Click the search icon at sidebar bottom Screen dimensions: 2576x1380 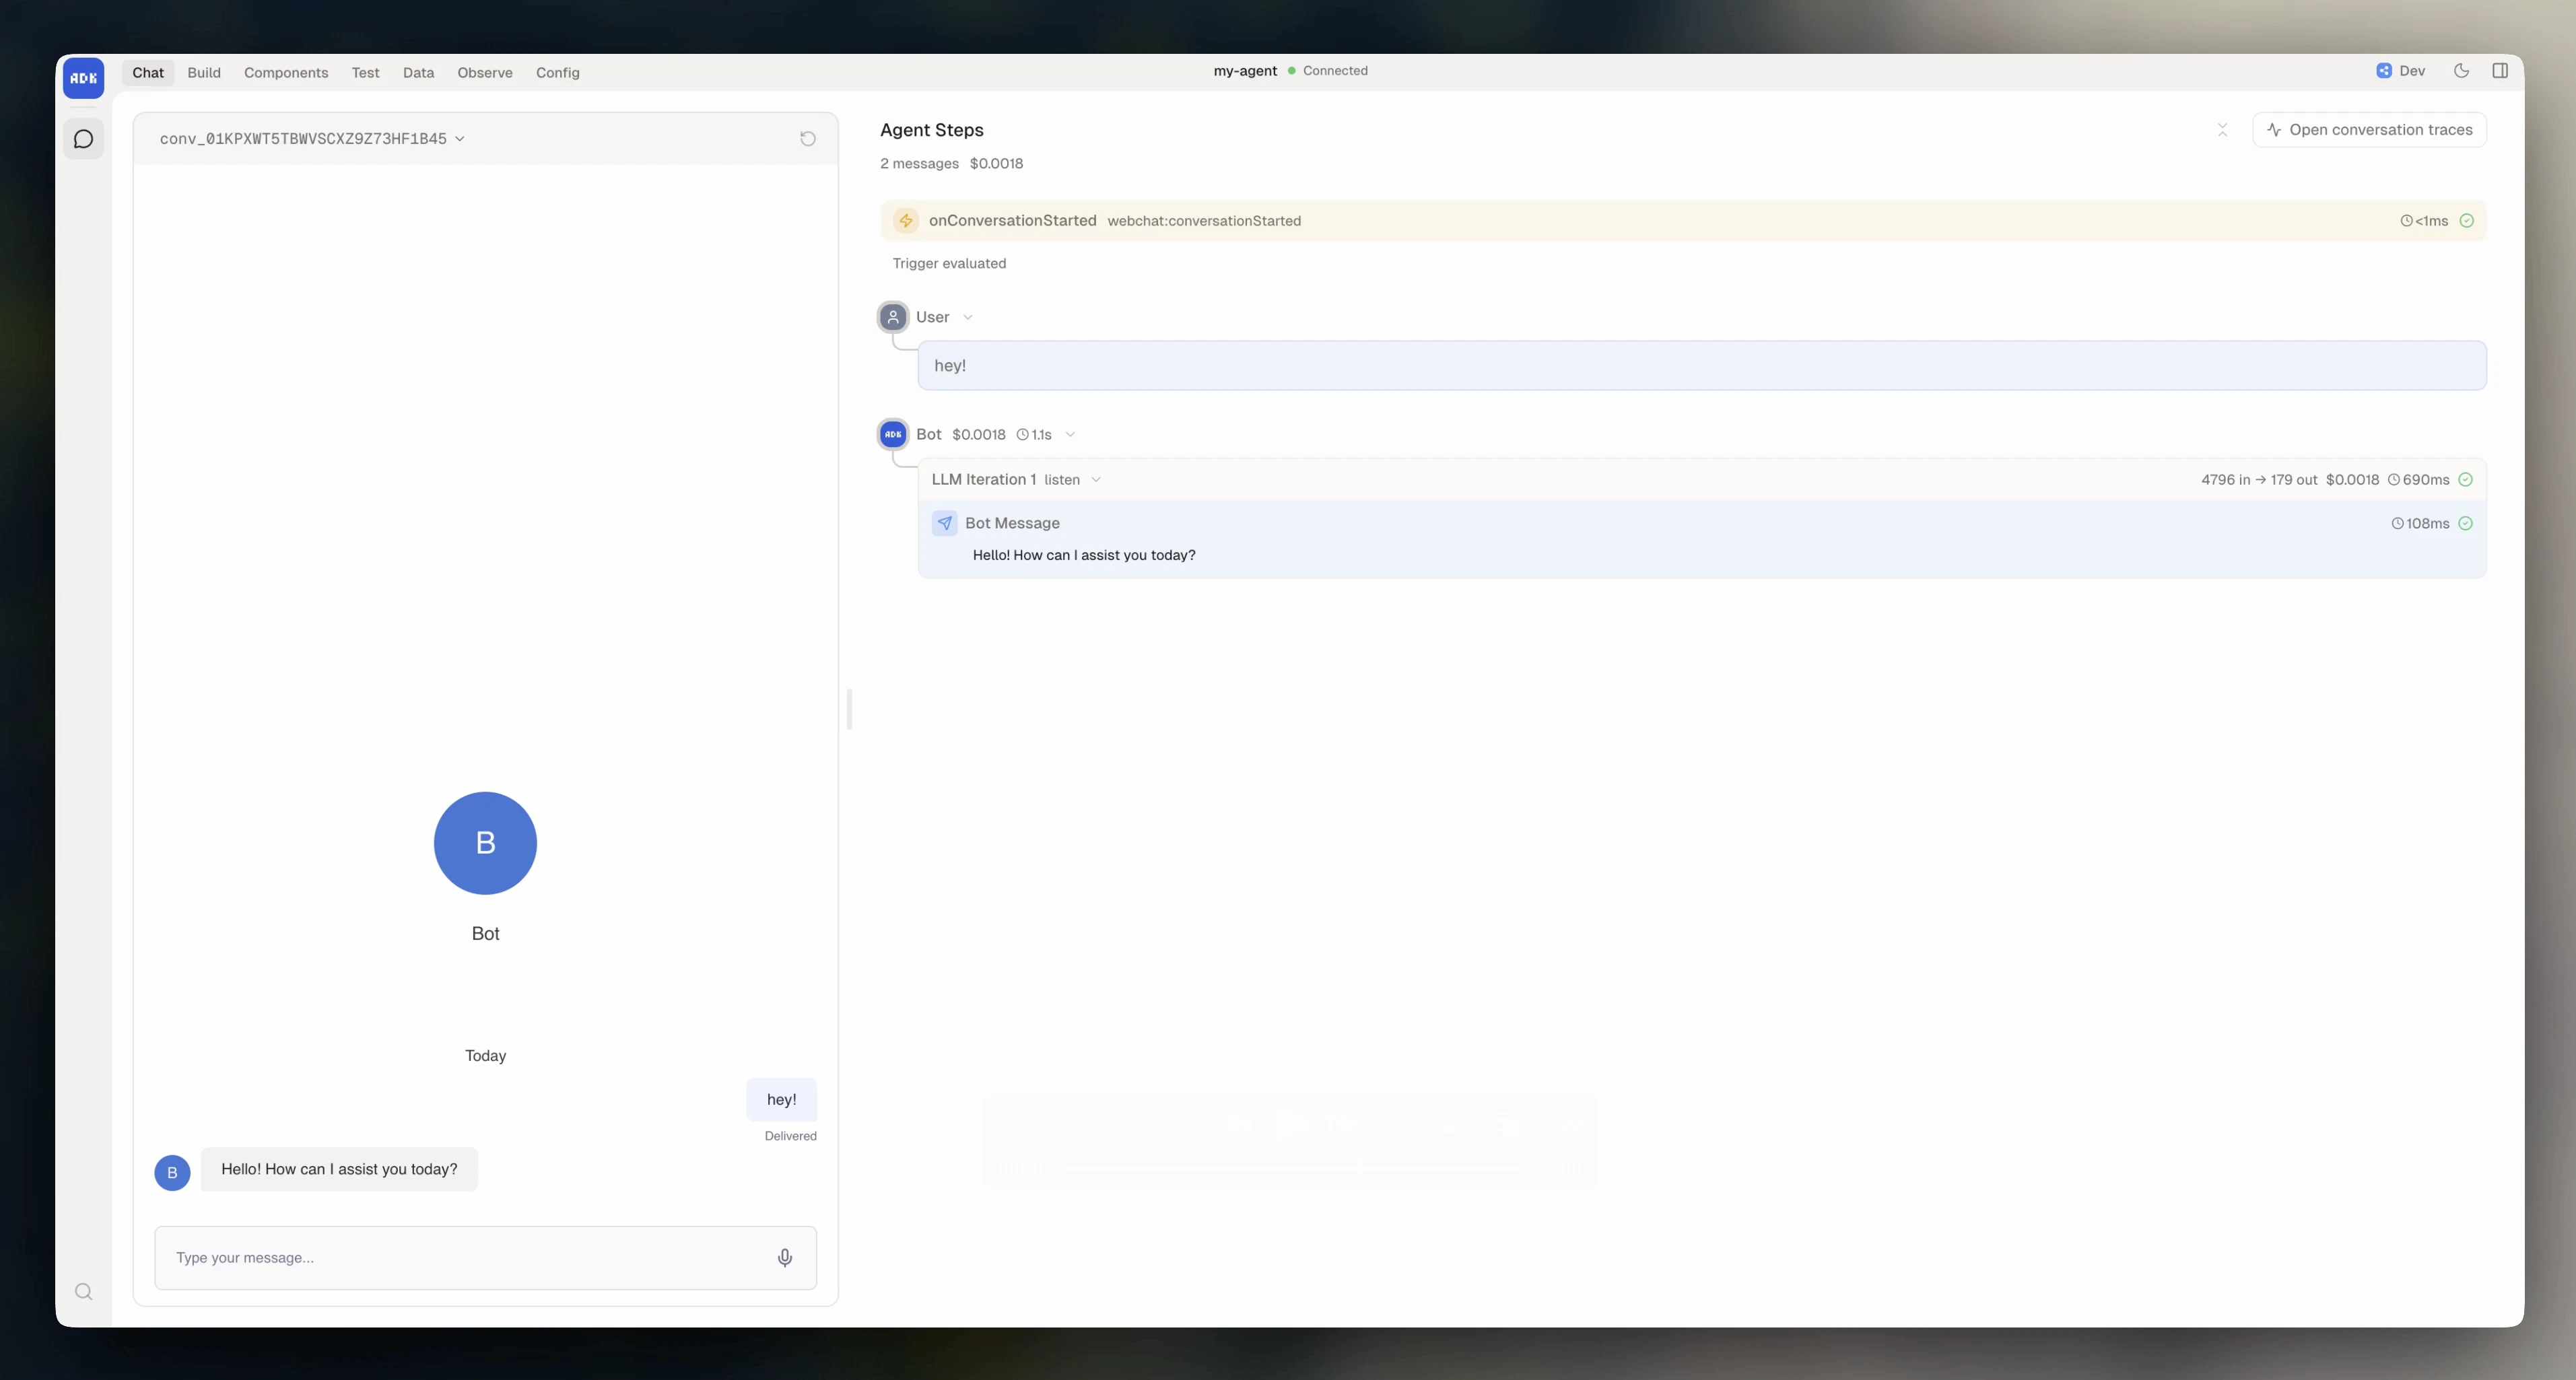coord(83,1290)
